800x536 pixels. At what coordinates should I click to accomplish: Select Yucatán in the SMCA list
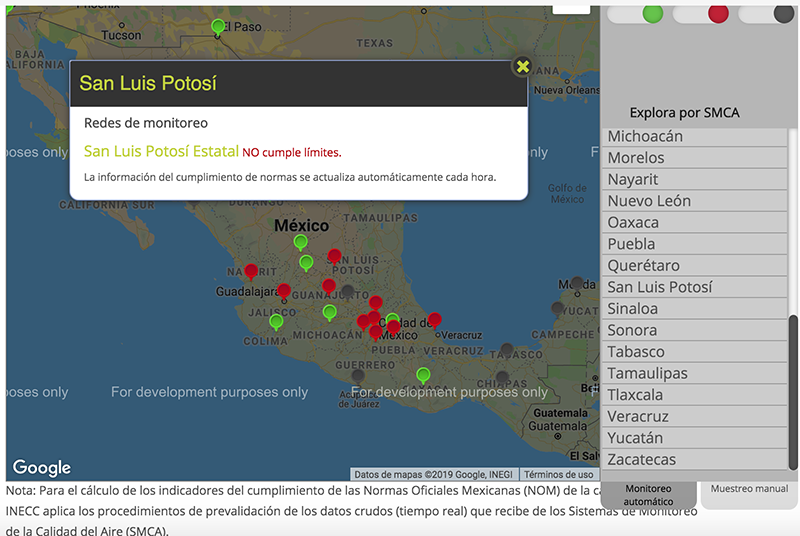(694, 438)
